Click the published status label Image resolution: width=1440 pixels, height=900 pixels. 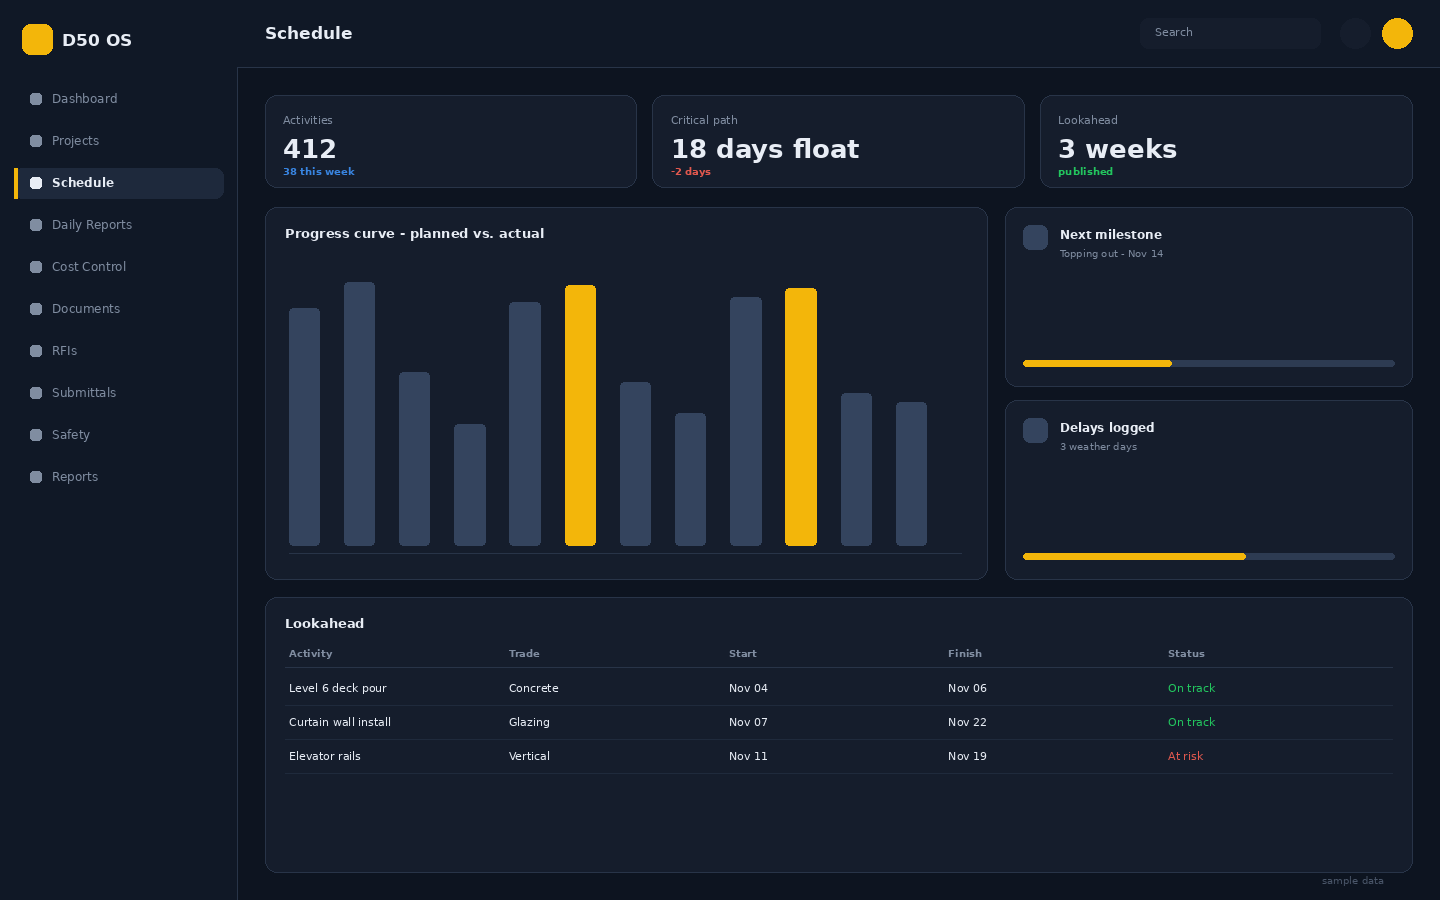(x=1085, y=172)
